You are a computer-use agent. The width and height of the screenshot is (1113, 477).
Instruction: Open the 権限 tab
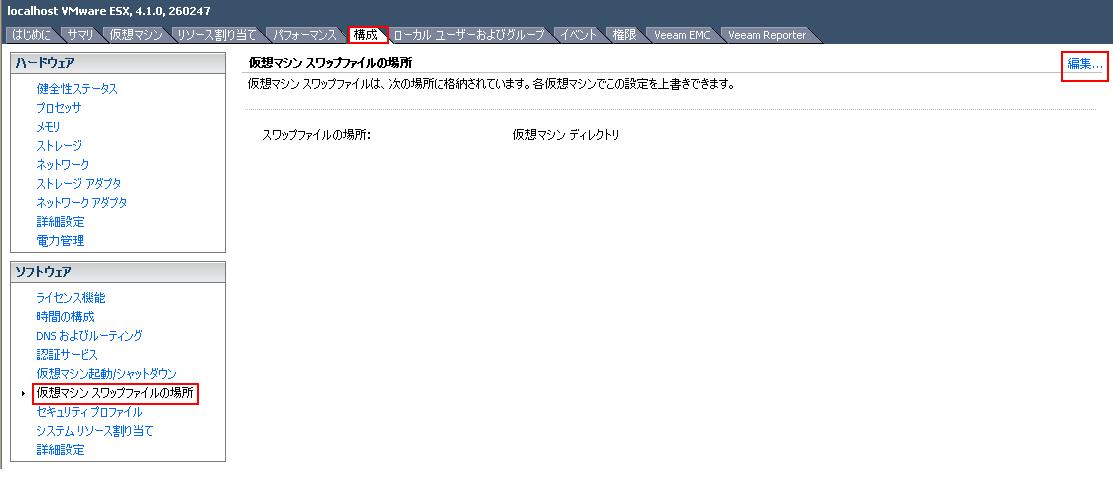pyautogui.click(x=625, y=35)
